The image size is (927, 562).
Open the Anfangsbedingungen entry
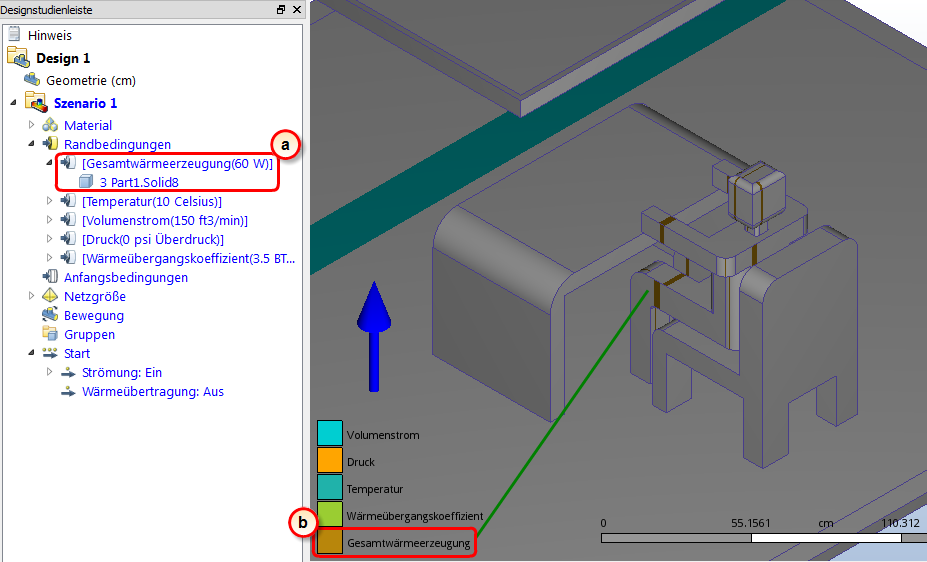pyautogui.click(x=126, y=277)
